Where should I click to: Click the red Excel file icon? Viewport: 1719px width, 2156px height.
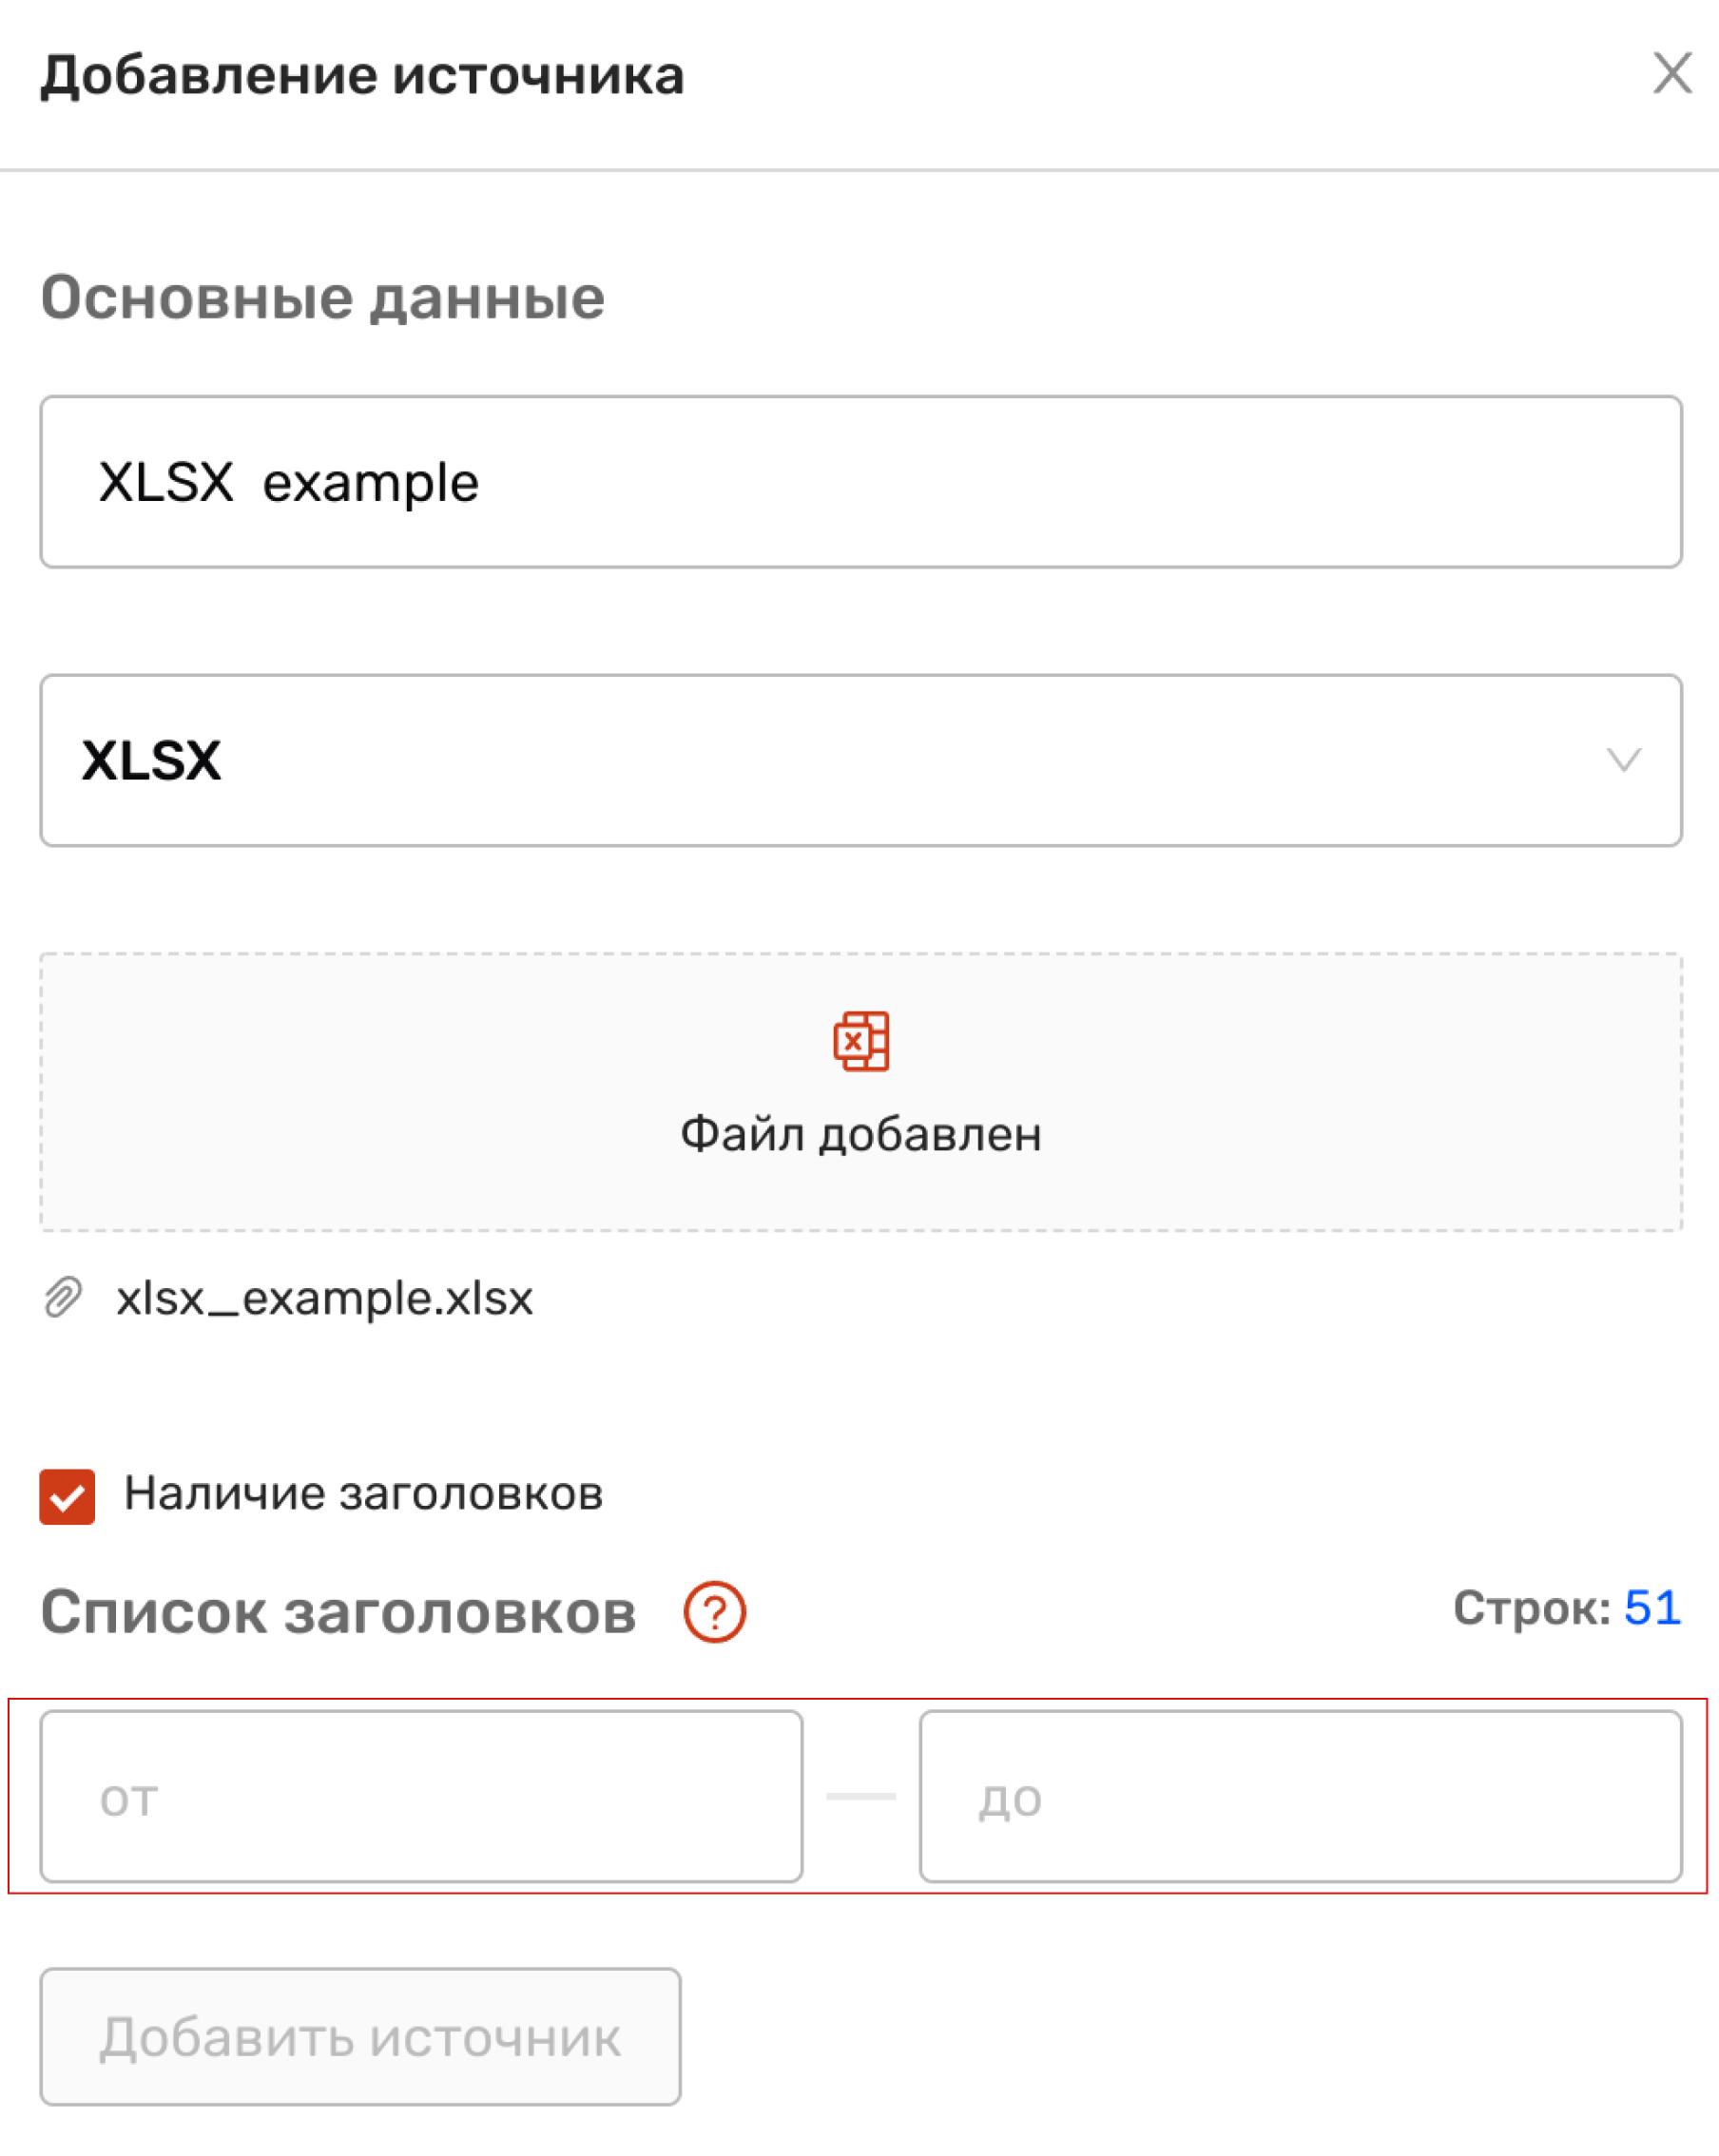(x=861, y=1041)
